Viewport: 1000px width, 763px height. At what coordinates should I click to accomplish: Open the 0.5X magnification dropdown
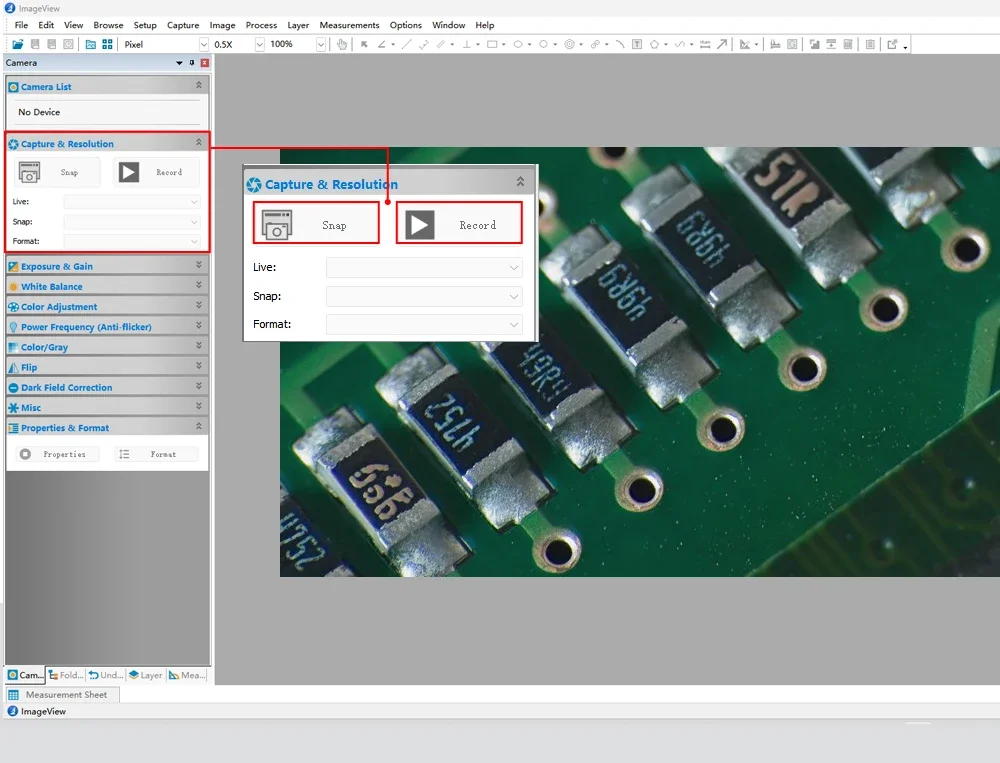260,44
